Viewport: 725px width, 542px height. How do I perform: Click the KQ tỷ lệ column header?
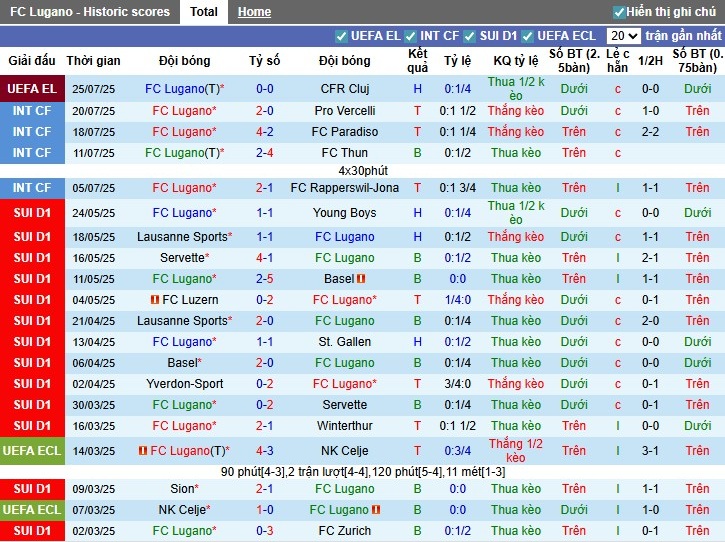516,61
